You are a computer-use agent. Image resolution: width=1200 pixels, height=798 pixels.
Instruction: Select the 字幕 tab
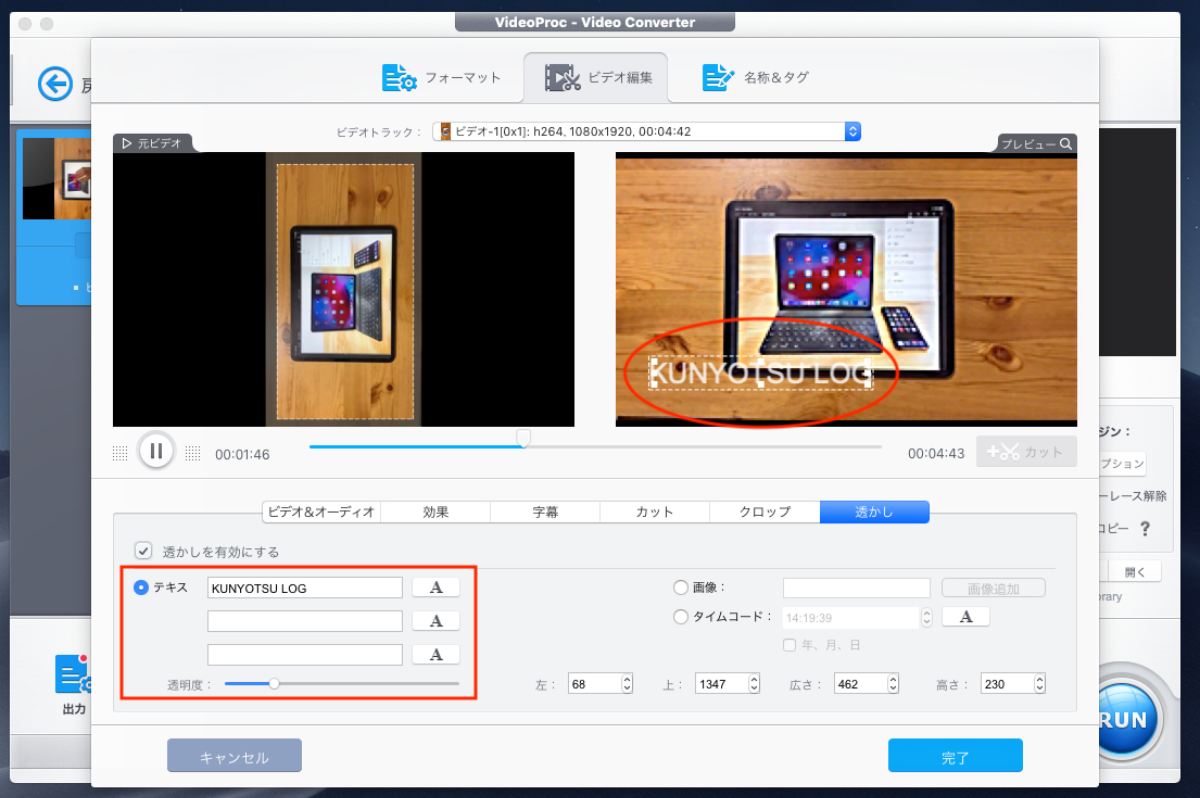coord(545,512)
